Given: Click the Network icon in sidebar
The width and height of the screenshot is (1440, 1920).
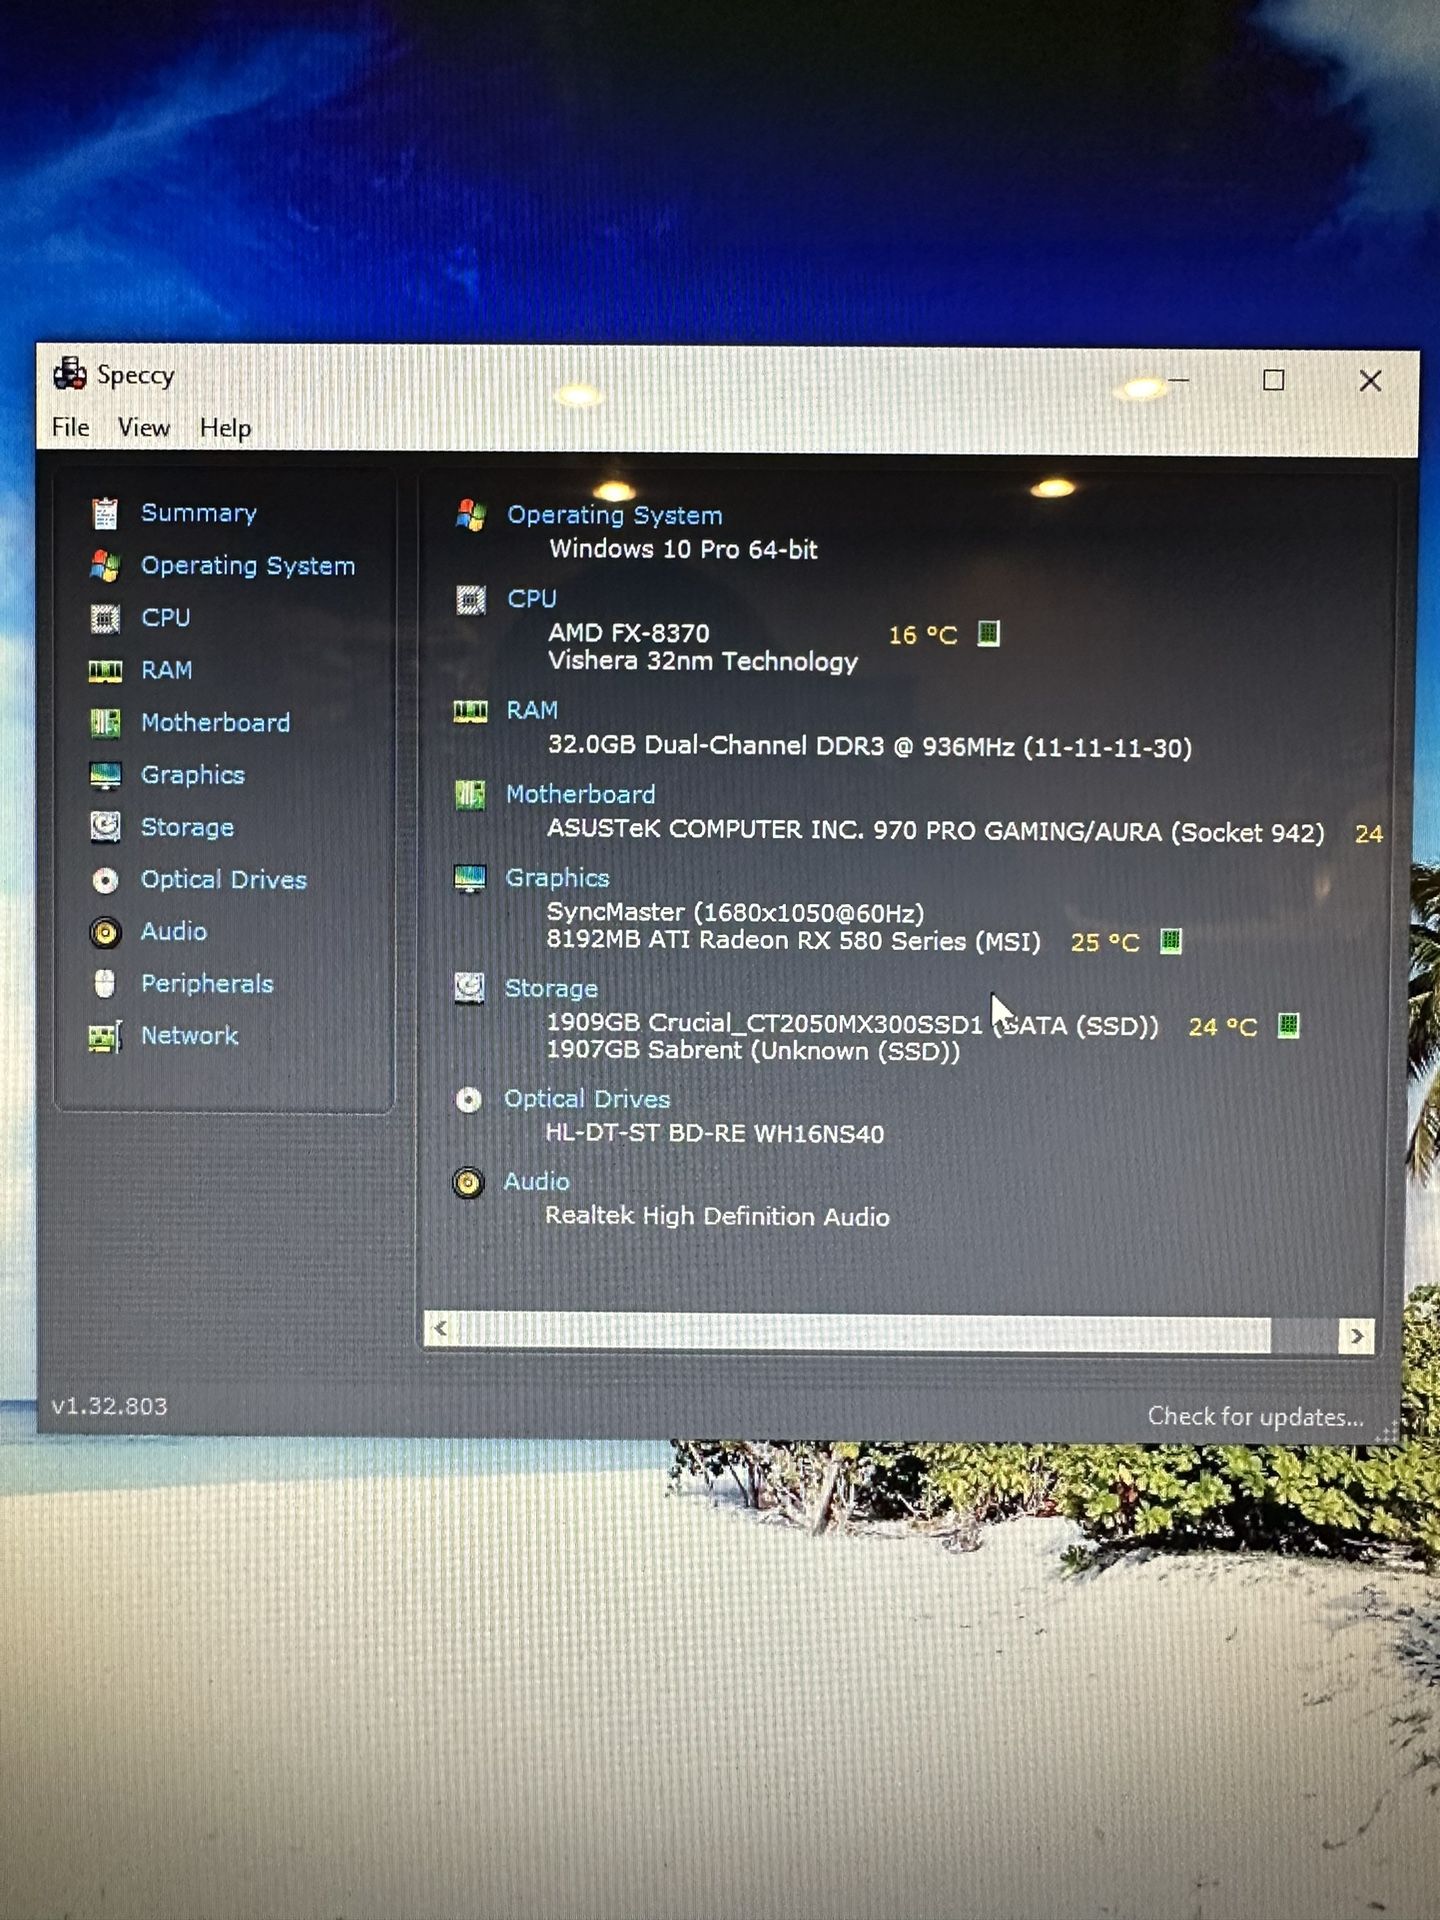Looking at the screenshot, I should (105, 1037).
